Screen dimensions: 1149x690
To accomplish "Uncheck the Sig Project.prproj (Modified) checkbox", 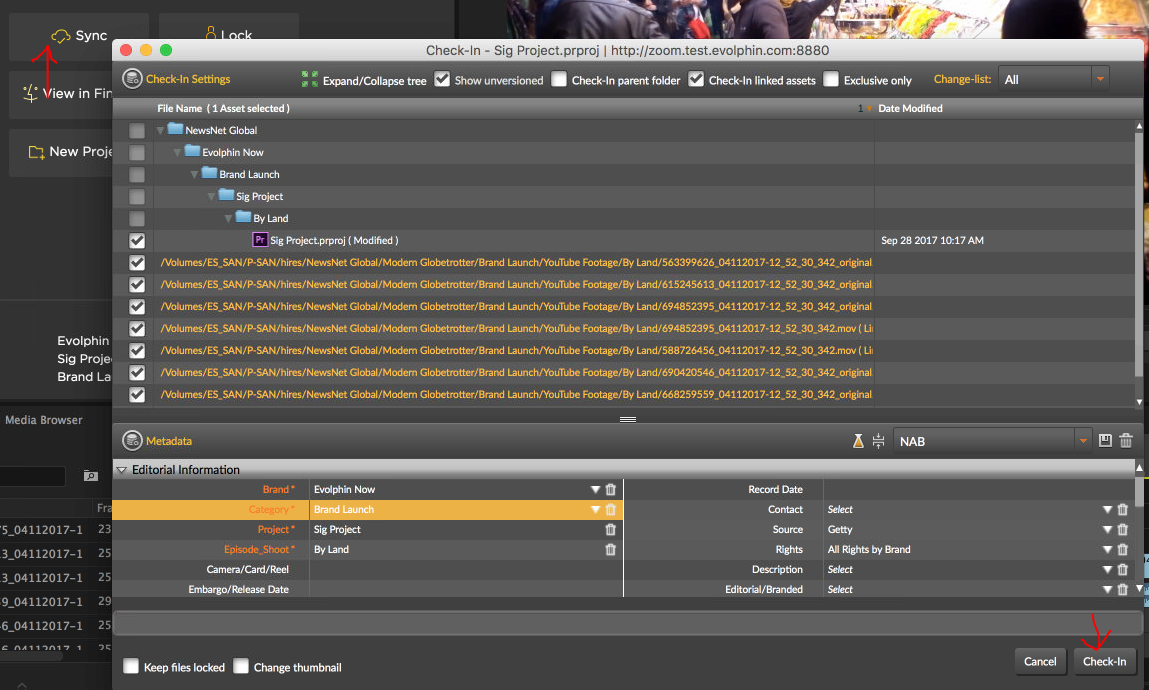I will pos(137,240).
